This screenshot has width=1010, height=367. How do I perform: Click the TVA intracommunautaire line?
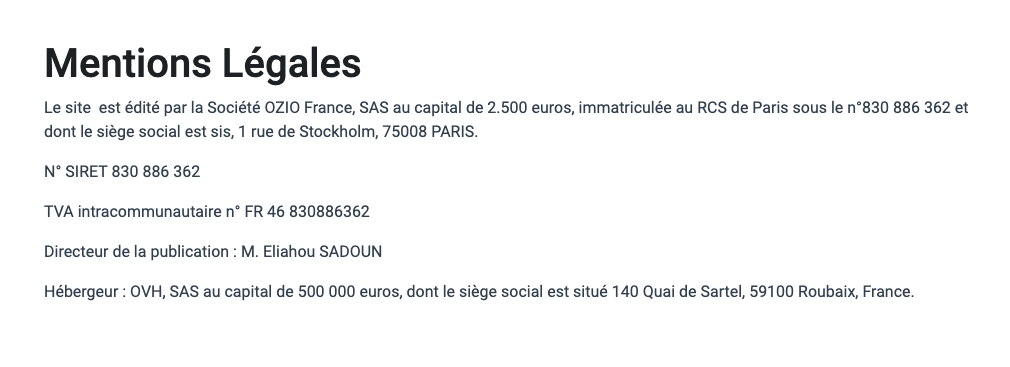click(207, 212)
